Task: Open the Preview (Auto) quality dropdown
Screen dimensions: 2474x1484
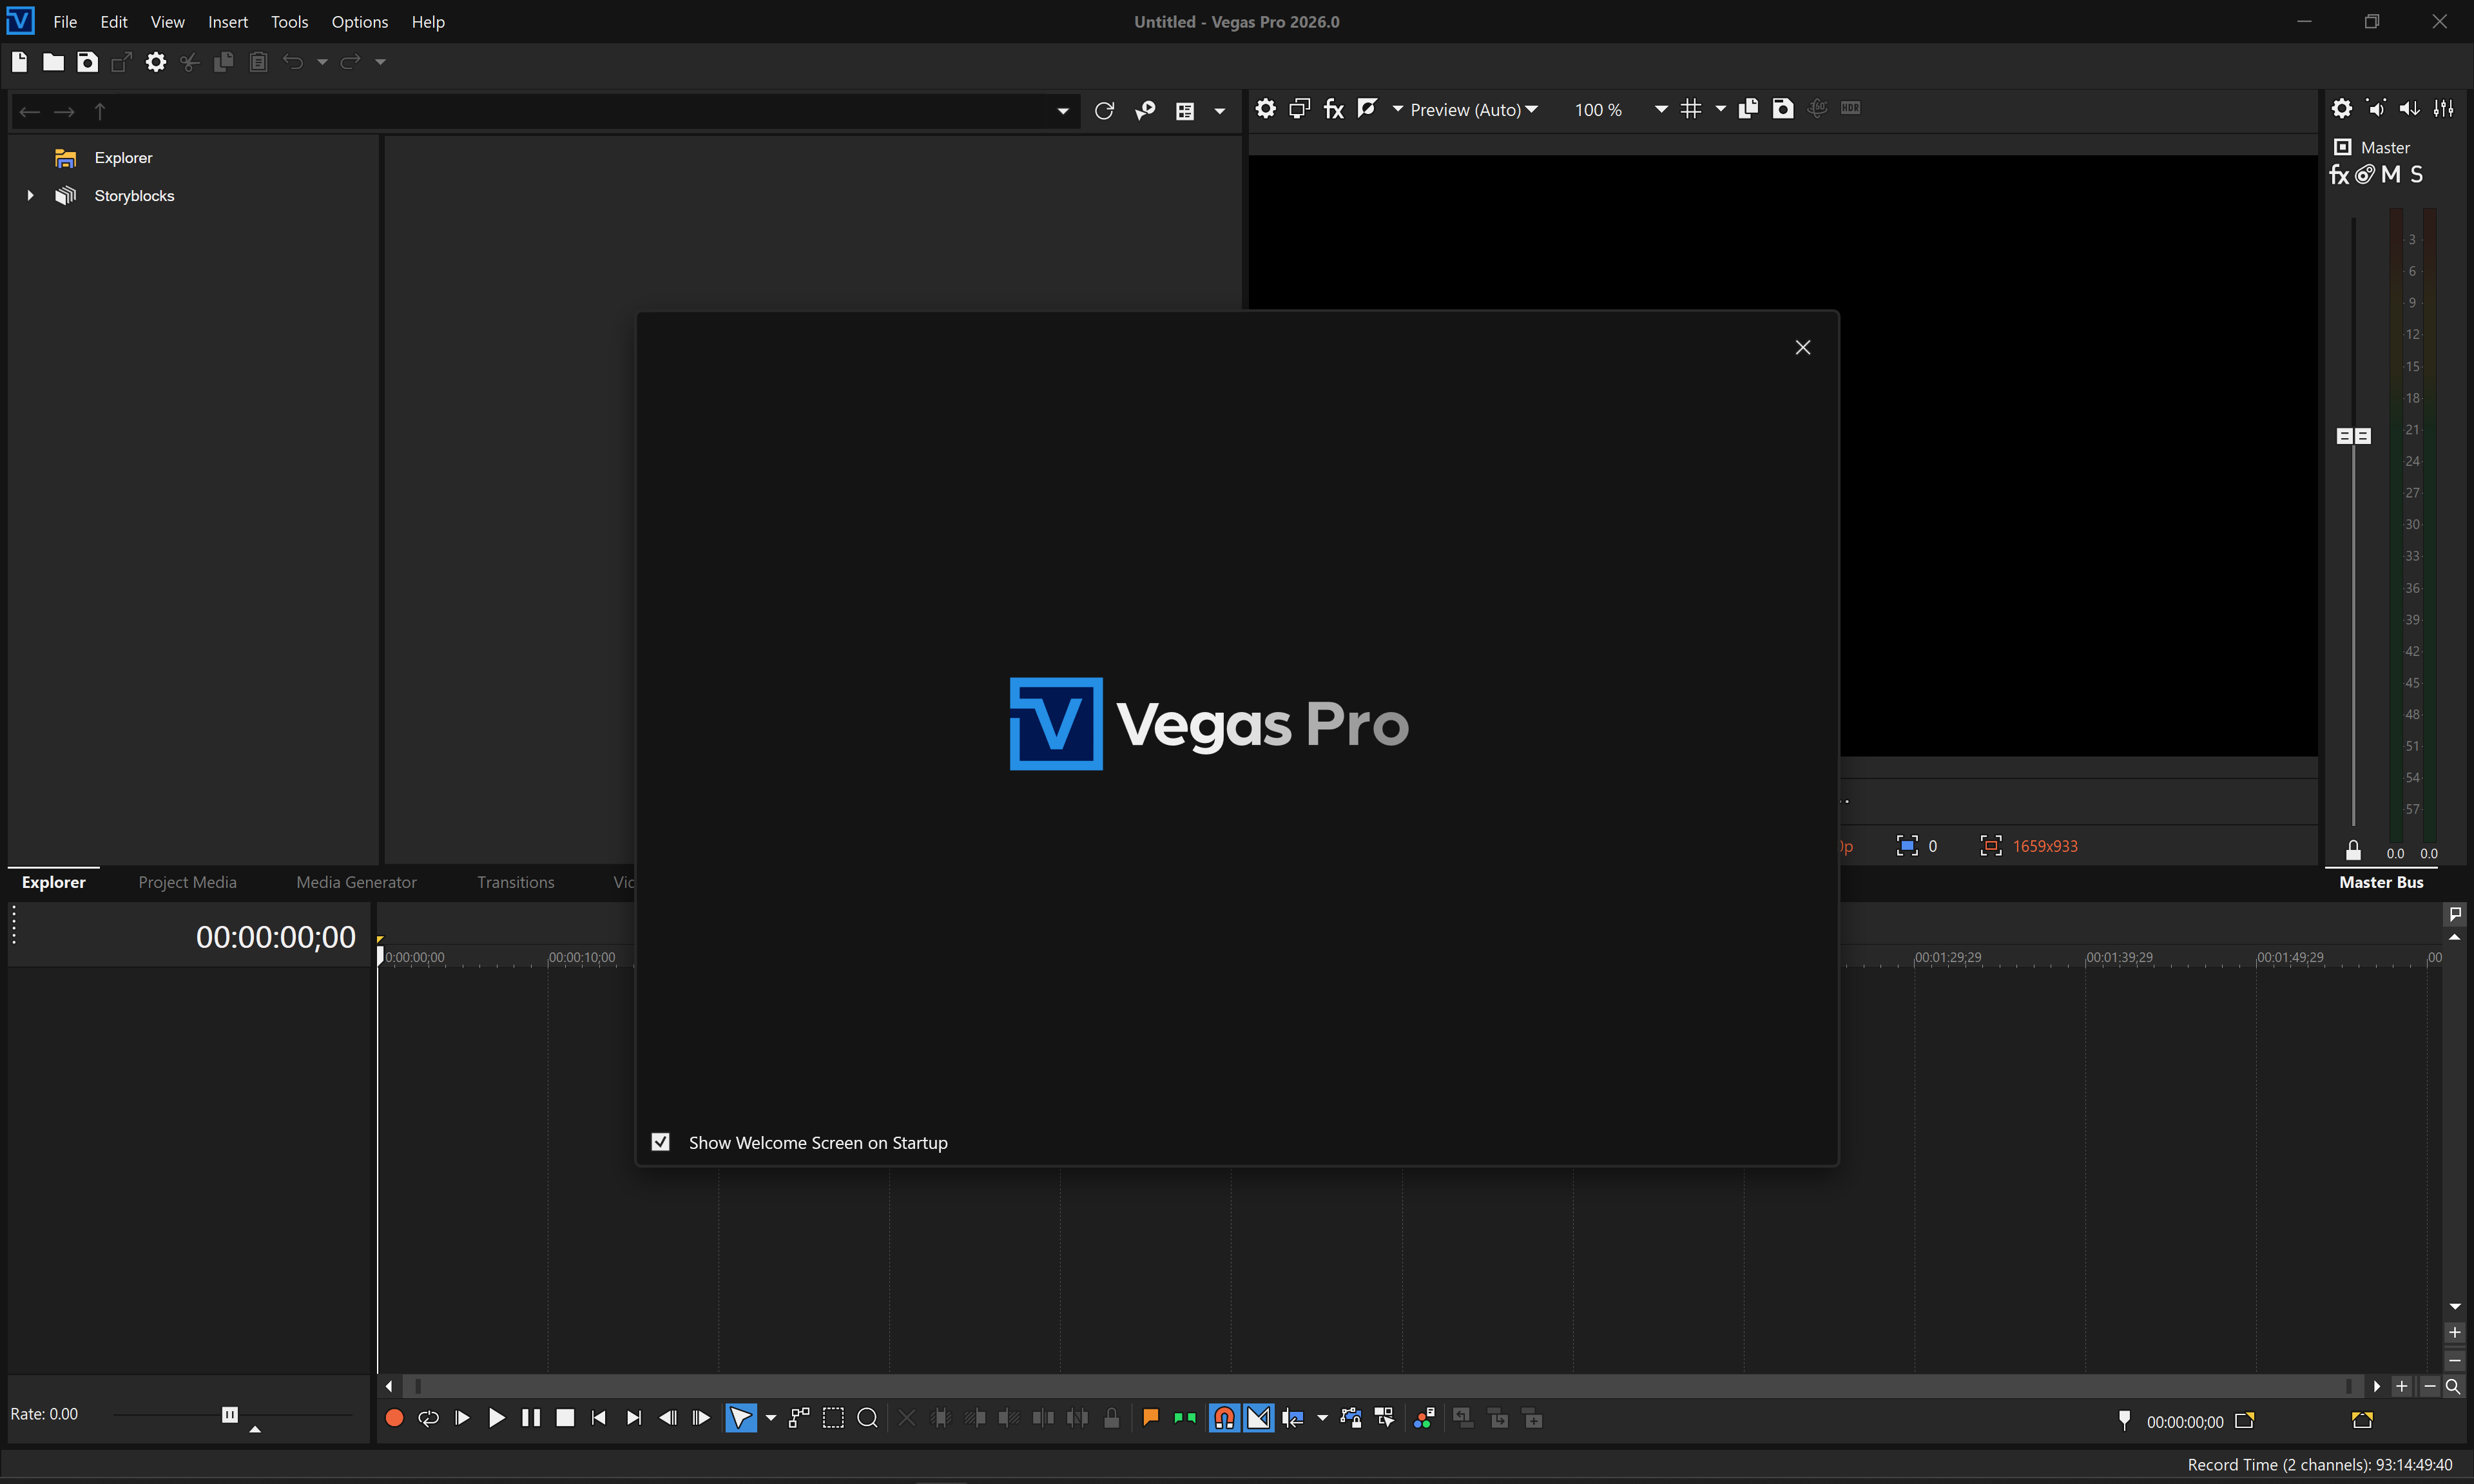Action: click(x=1474, y=109)
